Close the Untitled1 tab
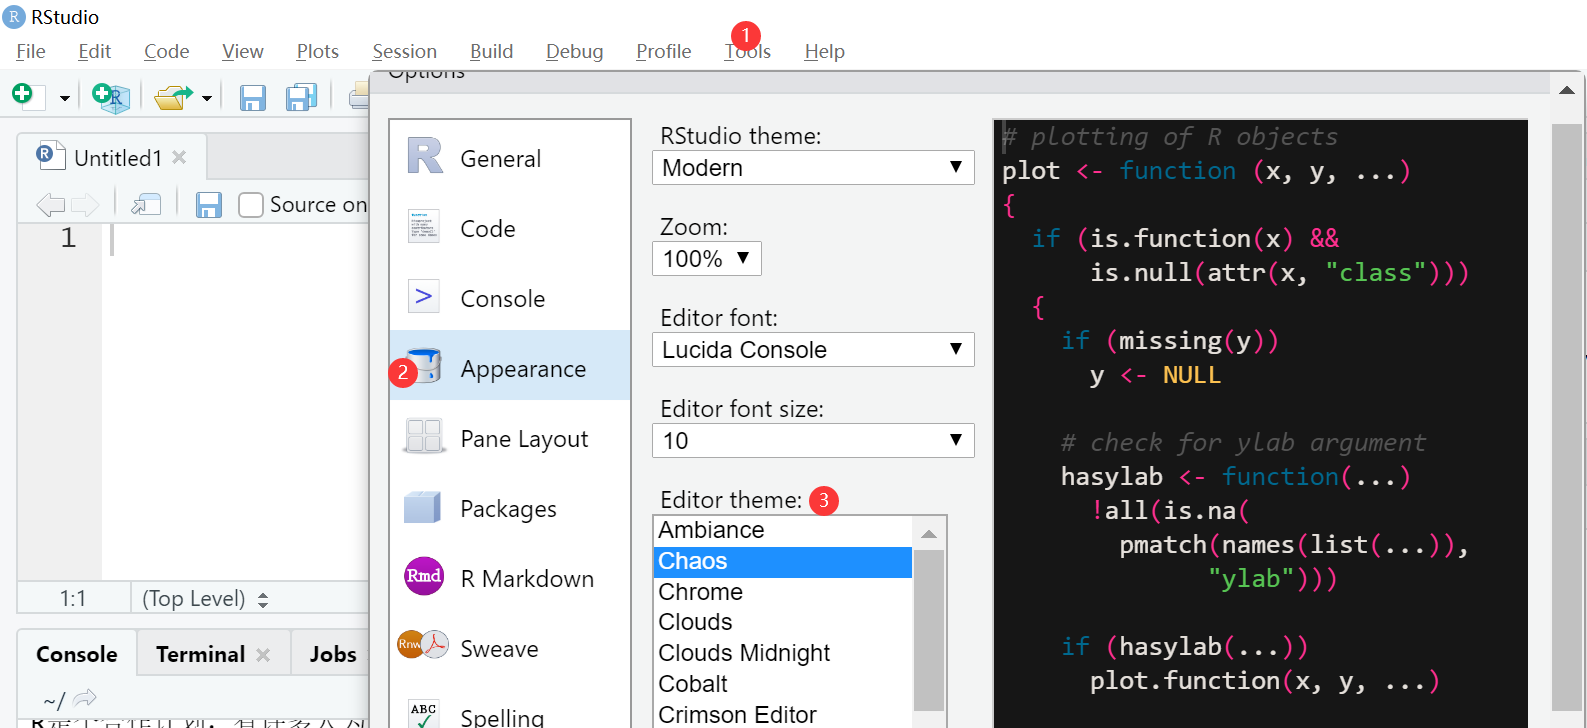 pyautogui.click(x=179, y=157)
